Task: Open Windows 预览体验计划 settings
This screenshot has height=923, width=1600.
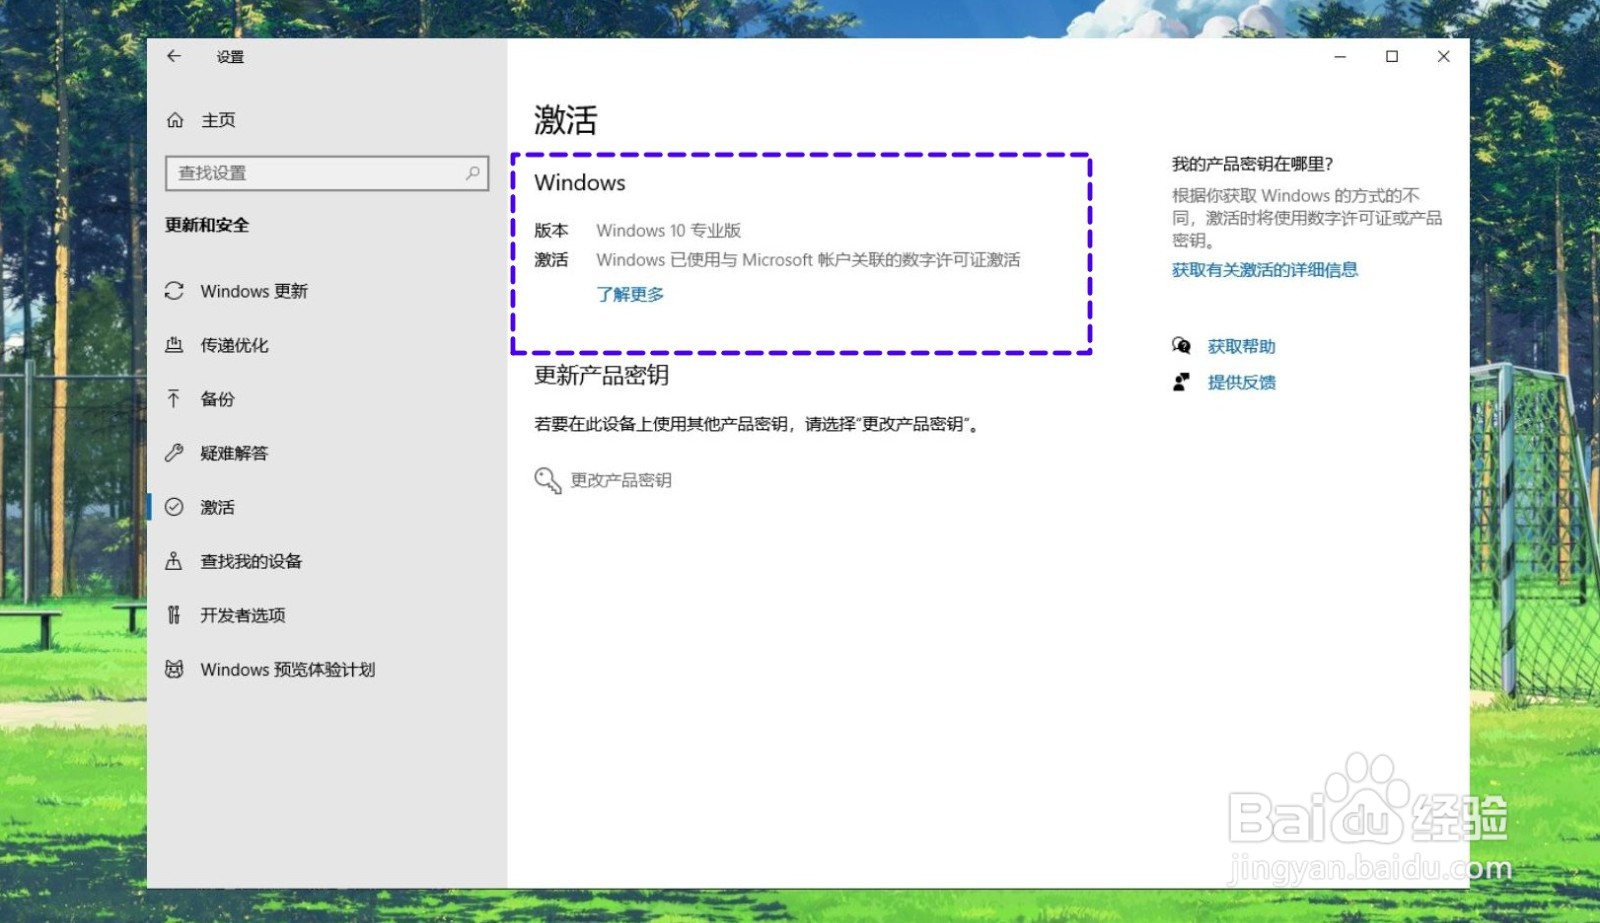Action: tap(177, 669)
